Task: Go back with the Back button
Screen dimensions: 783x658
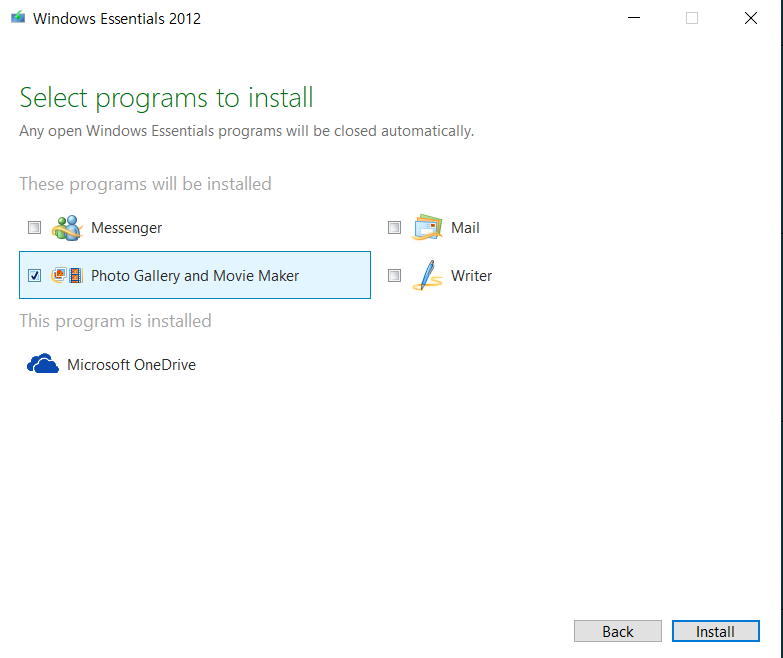Action: [x=618, y=632]
